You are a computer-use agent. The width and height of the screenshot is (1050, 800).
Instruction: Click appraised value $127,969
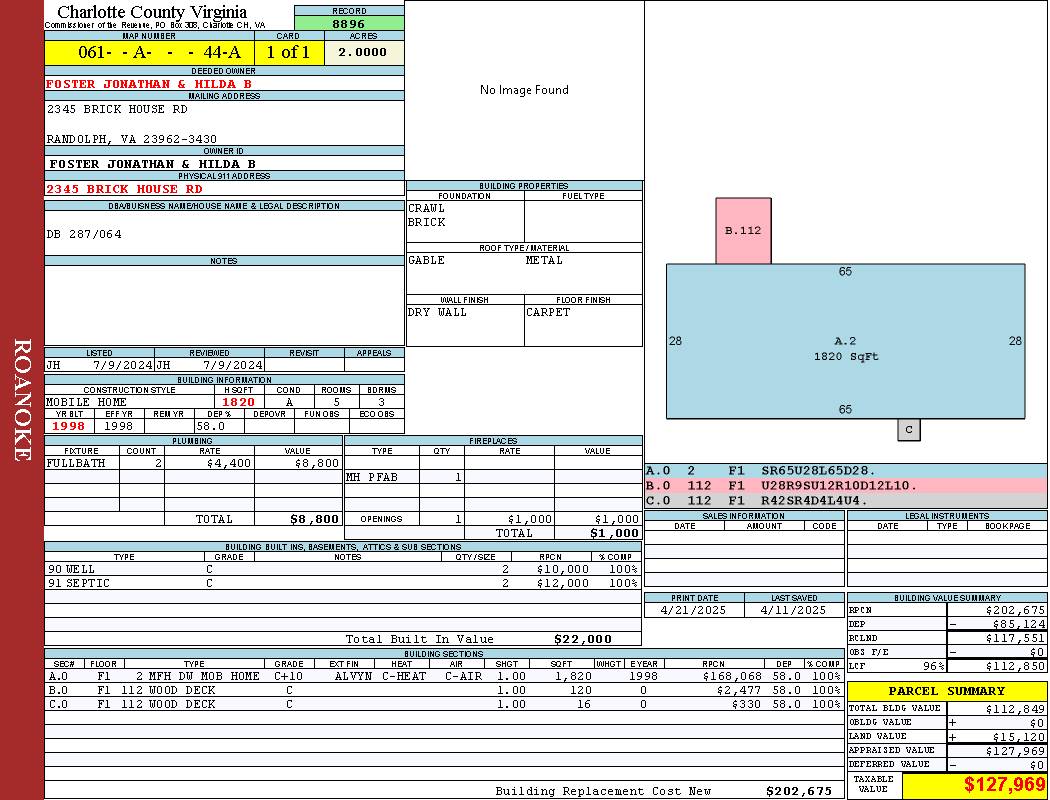tap(1015, 751)
